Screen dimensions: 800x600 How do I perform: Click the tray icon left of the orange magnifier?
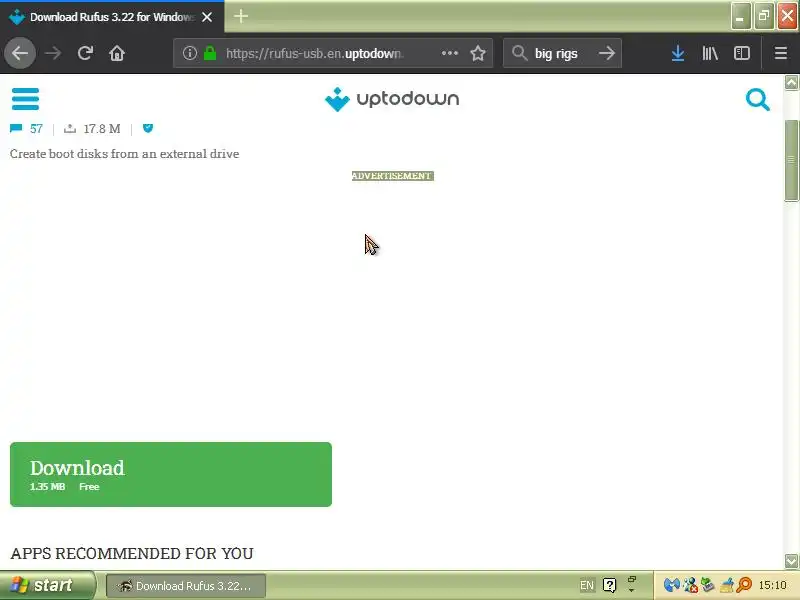pyautogui.click(x=728, y=585)
